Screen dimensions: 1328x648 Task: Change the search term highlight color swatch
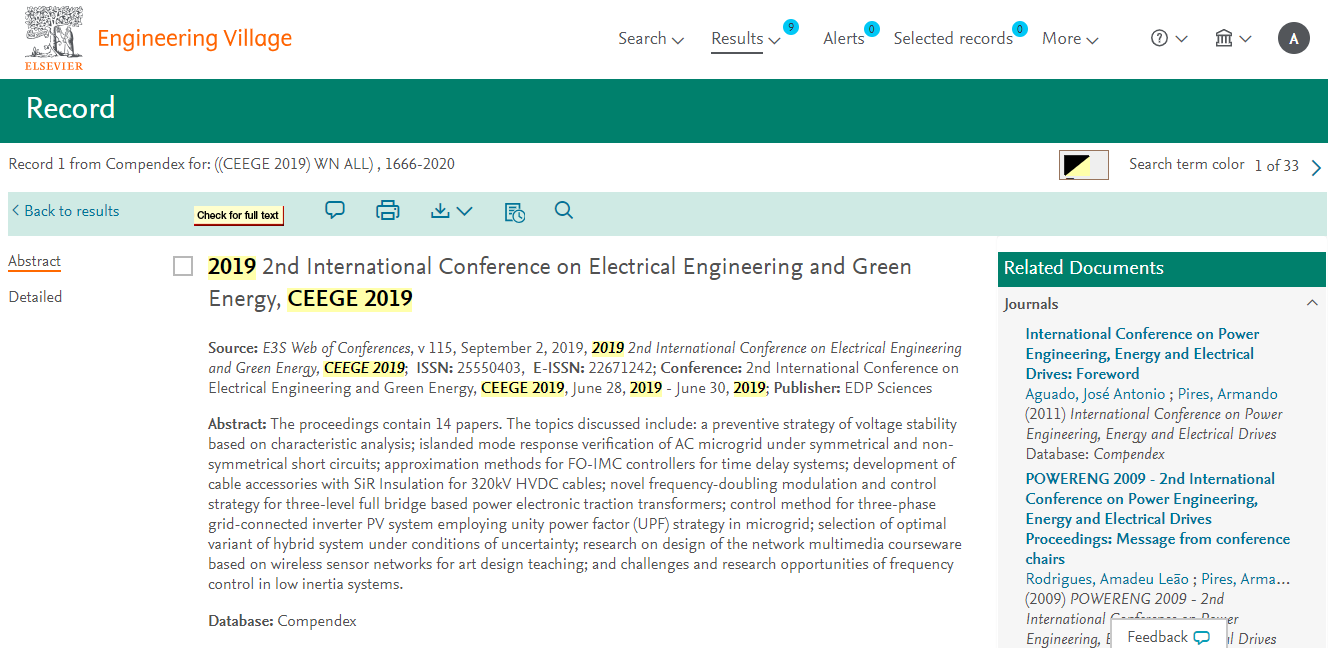coord(1083,165)
